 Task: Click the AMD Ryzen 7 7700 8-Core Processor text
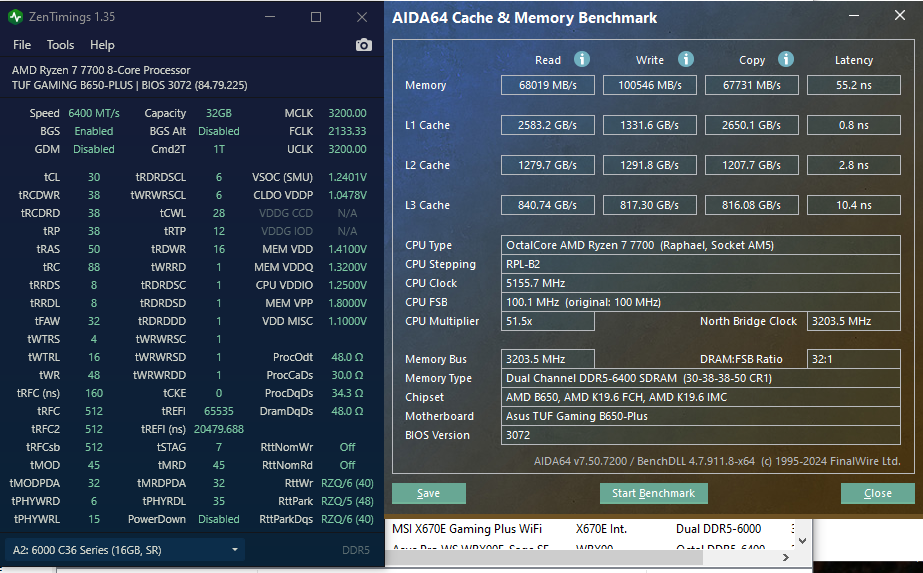tap(101, 70)
